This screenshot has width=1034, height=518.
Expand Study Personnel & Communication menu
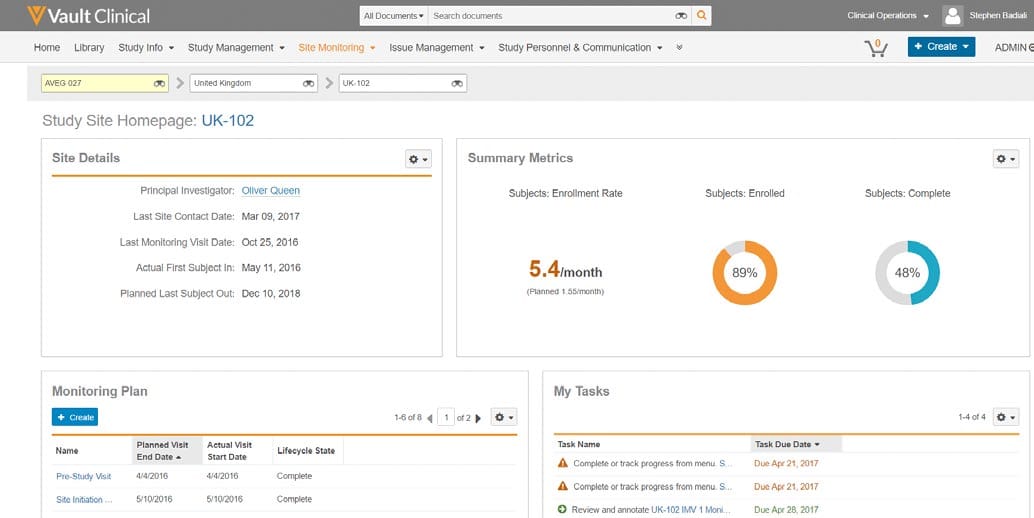point(580,47)
